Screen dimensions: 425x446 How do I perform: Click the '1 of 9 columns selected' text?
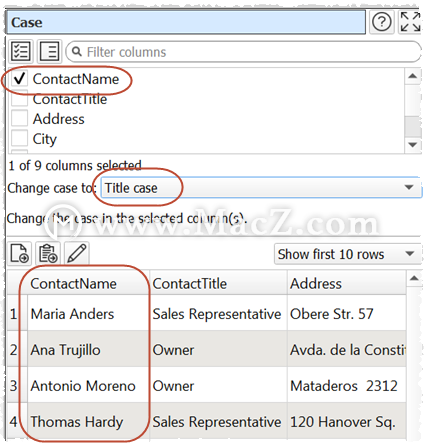click(75, 165)
